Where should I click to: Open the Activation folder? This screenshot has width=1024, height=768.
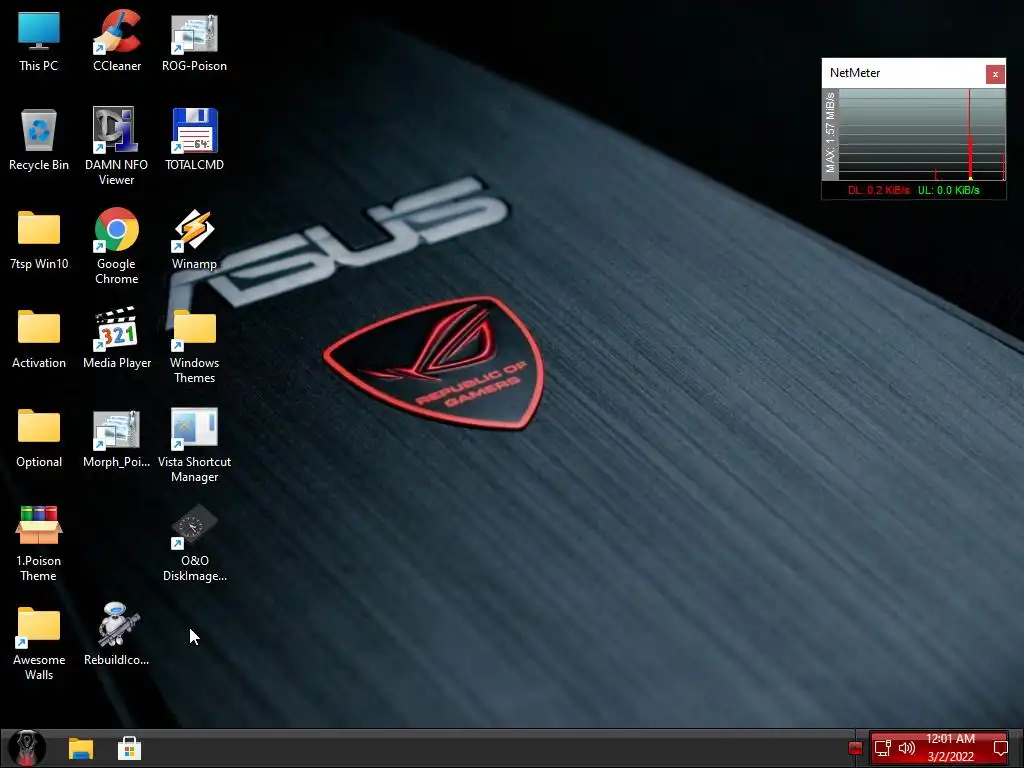pyautogui.click(x=39, y=338)
